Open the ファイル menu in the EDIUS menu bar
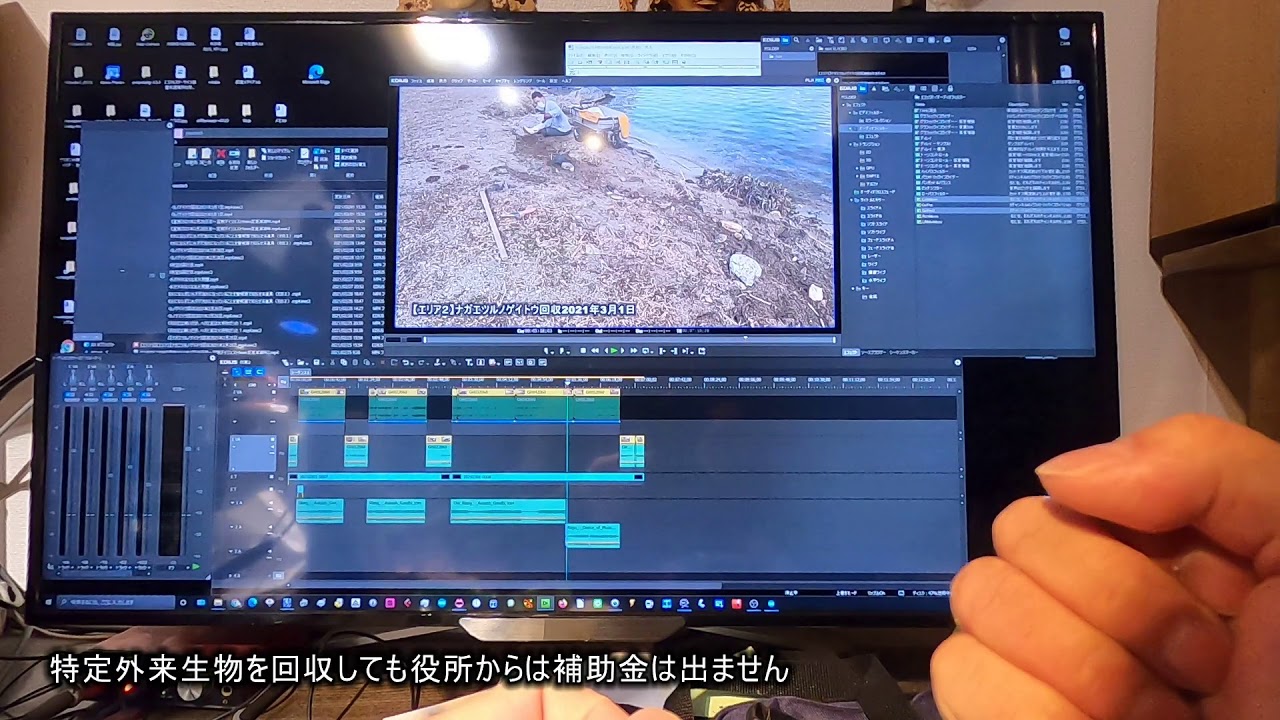Image resolution: width=1280 pixels, height=720 pixels. coord(415,79)
